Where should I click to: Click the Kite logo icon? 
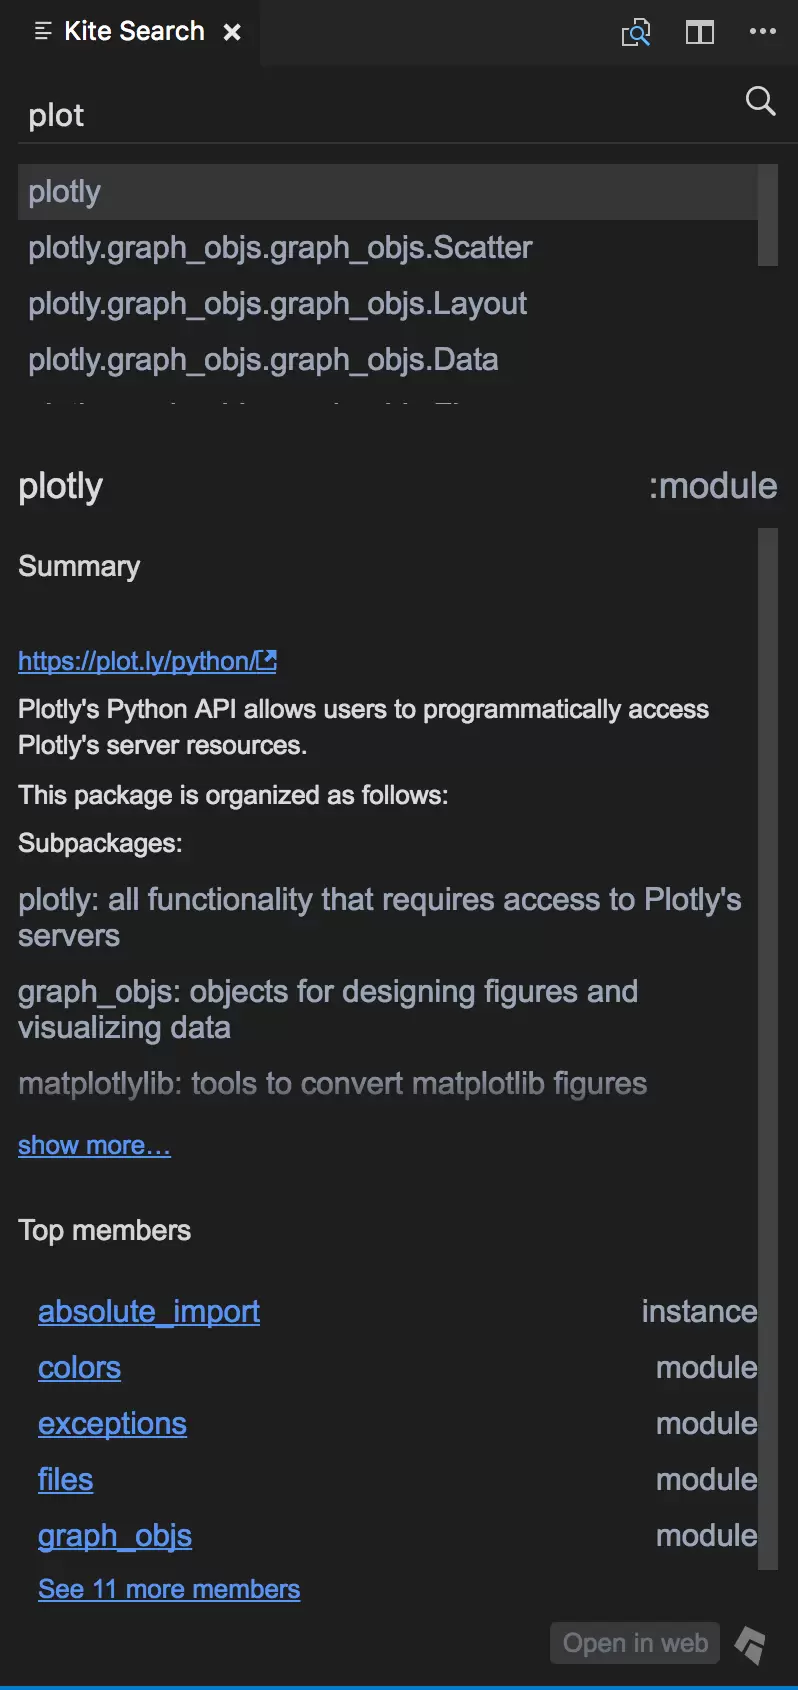751,1644
